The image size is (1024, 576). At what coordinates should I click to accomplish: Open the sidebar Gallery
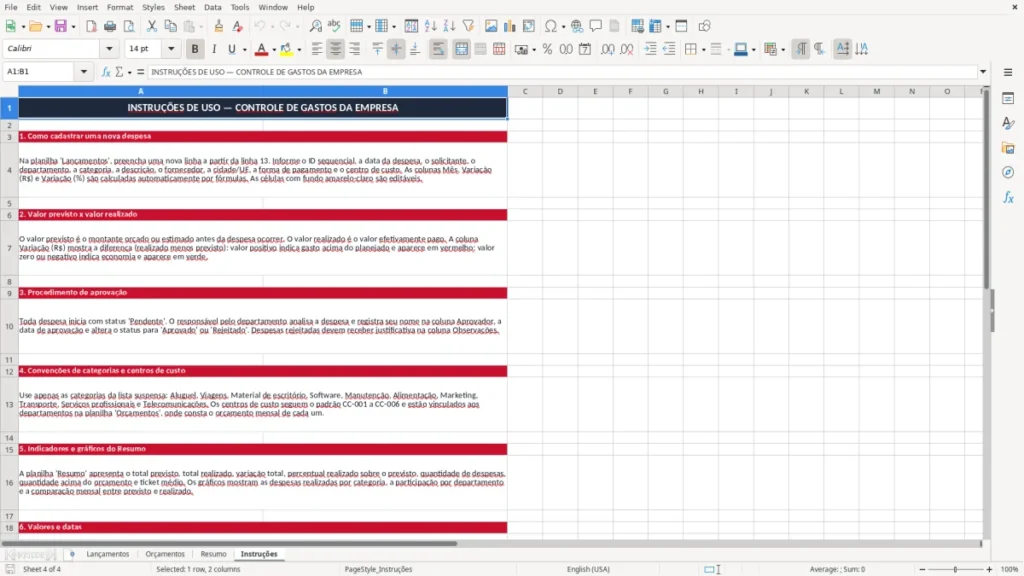(1008, 148)
